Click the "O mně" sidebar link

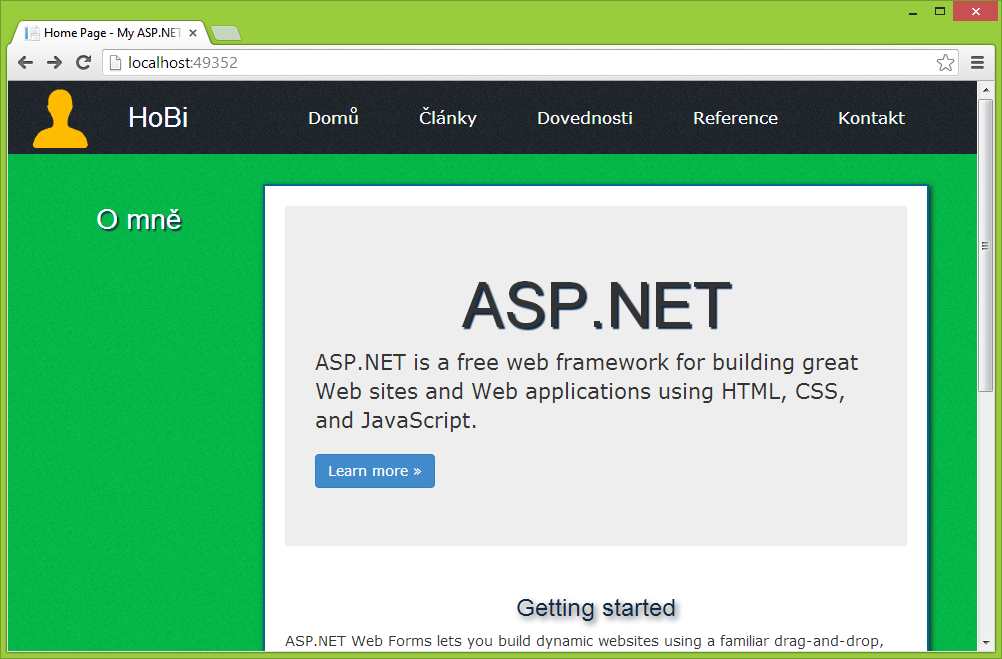coord(139,219)
